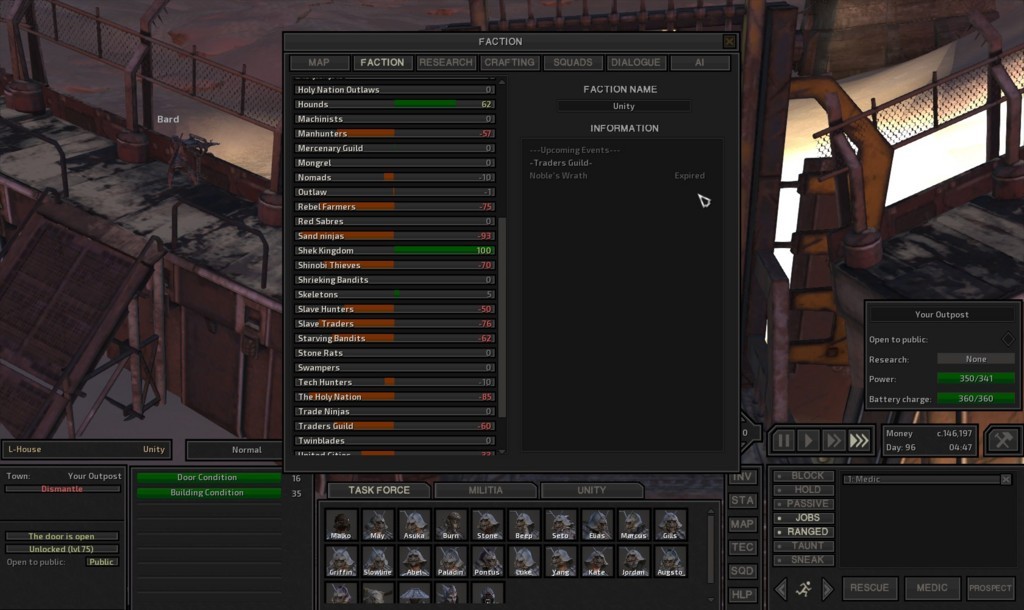The width and height of the screenshot is (1024, 610).
Task: Click The Holy Nation relations bar
Action: click(394, 397)
